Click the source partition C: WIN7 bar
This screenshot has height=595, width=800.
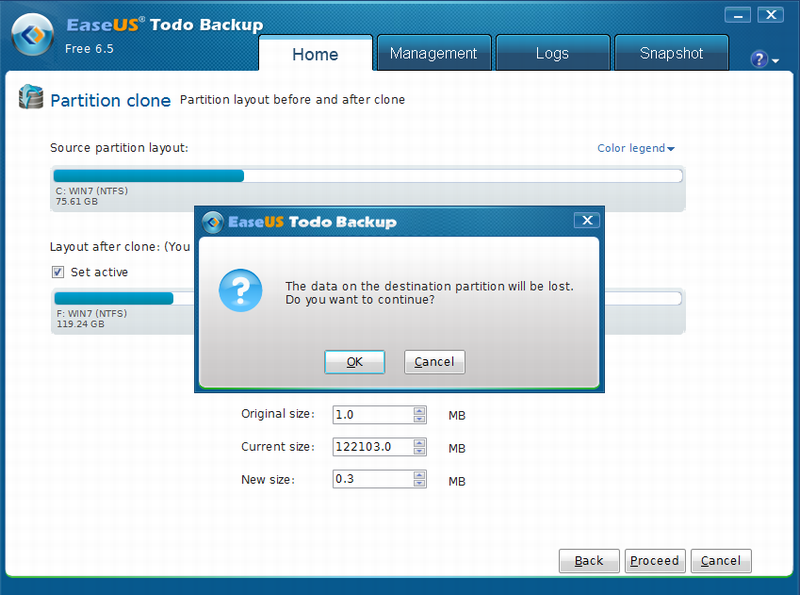368,176
